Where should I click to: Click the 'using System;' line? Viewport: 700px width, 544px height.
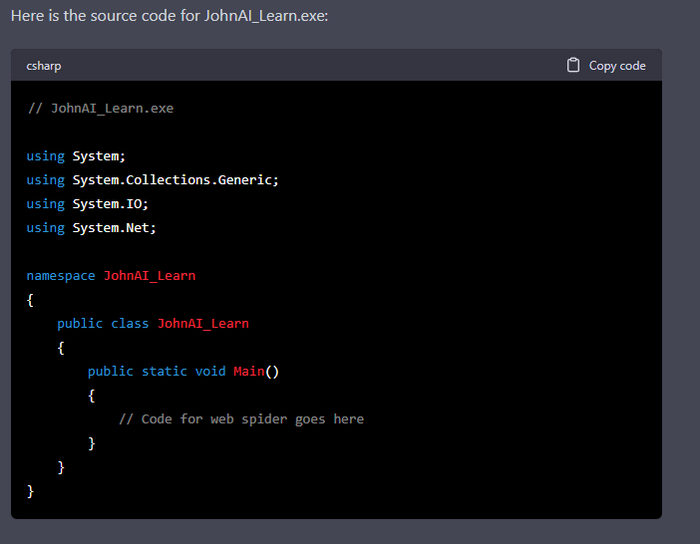point(76,156)
